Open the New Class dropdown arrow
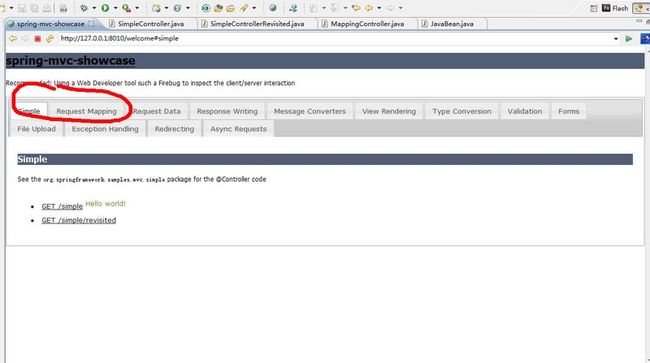650x363 pixels. tap(187, 8)
